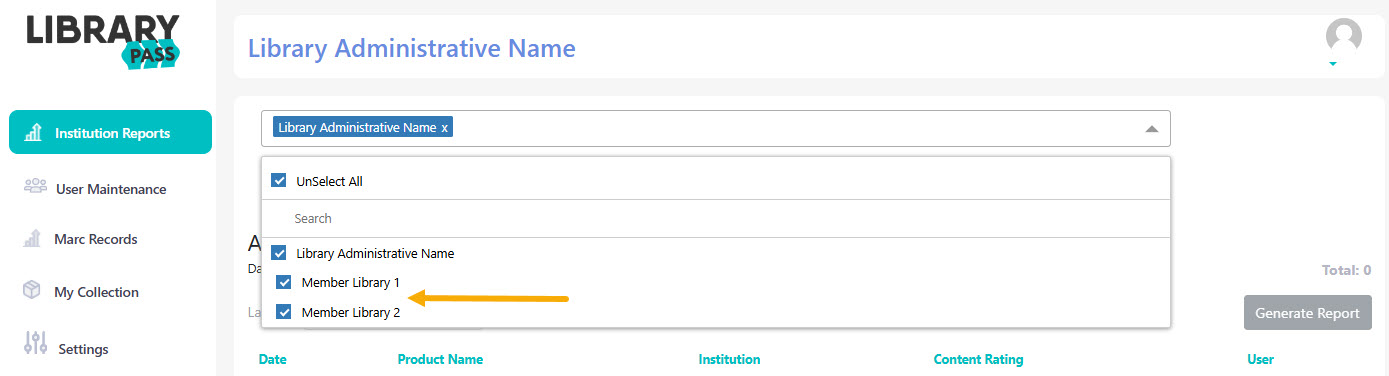Click the My Collection box icon

click(33, 291)
